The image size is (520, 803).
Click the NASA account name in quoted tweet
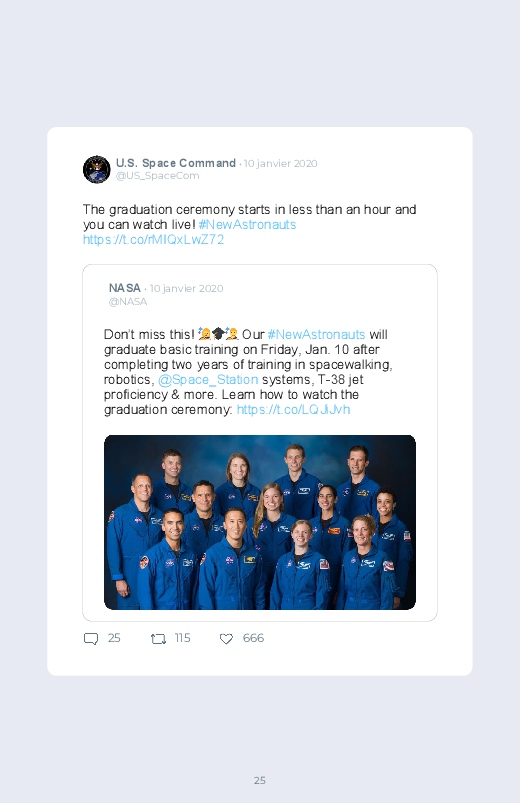click(x=124, y=288)
